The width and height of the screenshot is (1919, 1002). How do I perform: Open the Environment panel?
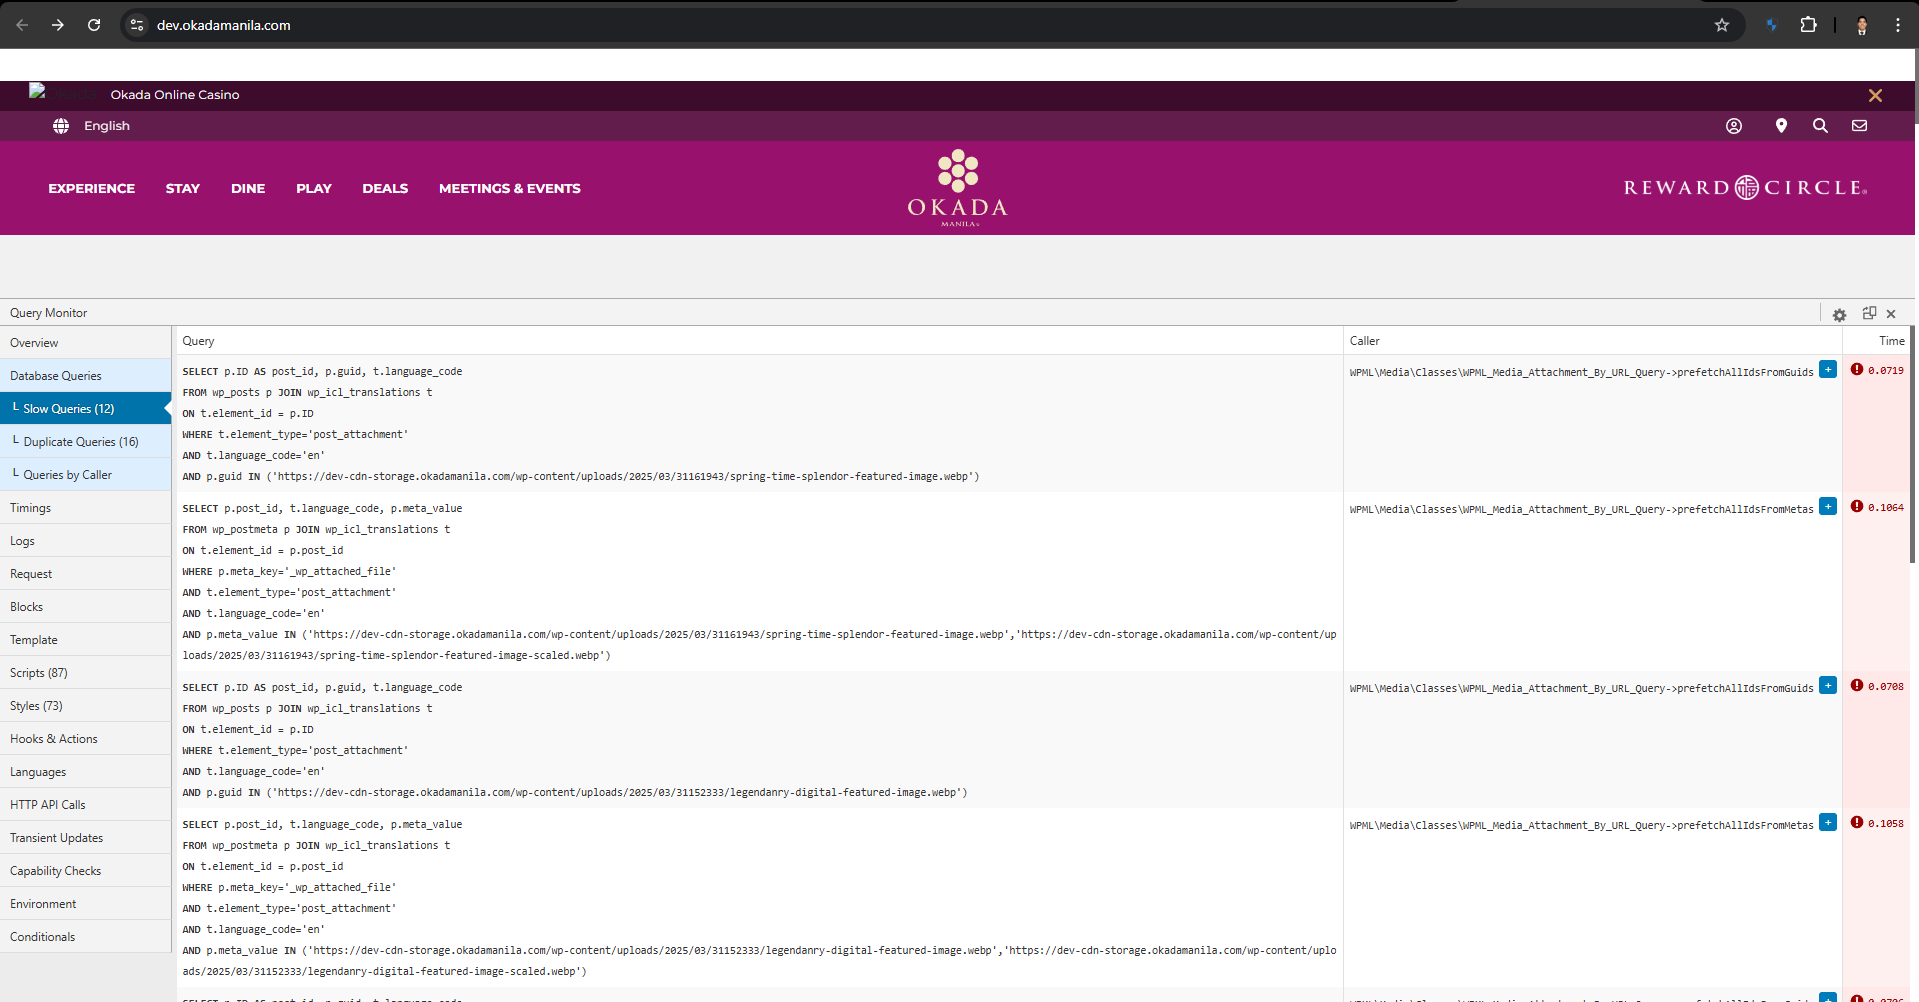(x=85, y=903)
